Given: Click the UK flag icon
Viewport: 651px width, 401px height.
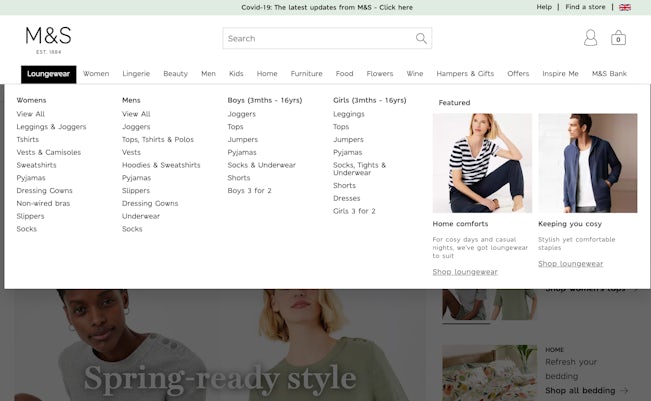Looking at the screenshot, I should point(625,7).
